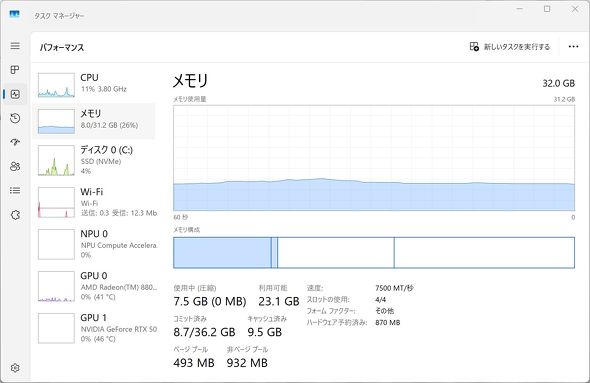This screenshot has height=383, width=590.
Task: Click the new task icon
Action: (474, 47)
